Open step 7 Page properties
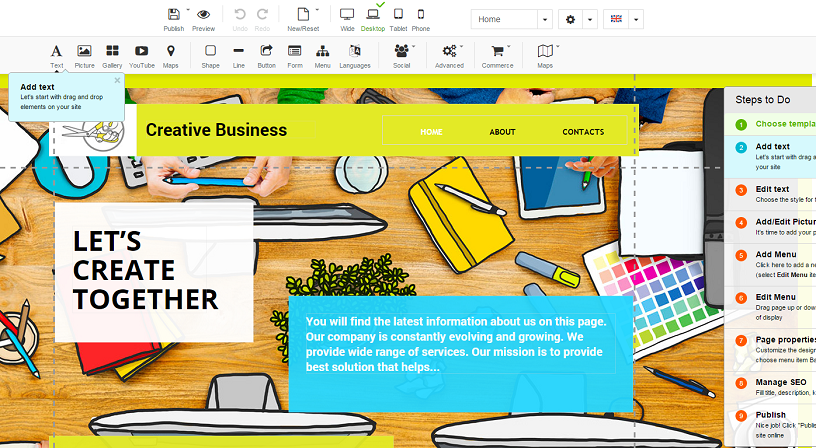Viewport: 816px width, 448px height. pyautogui.click(x=770, y=349)
